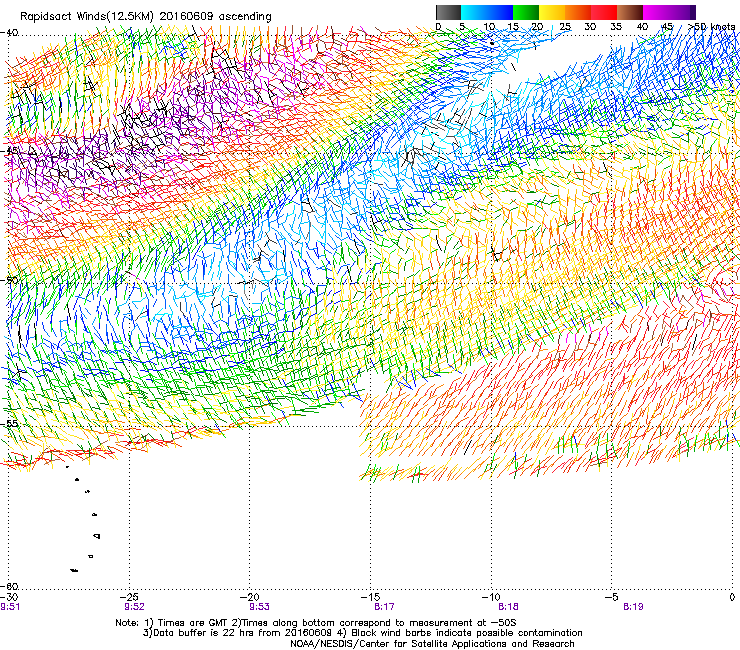This screenshot has height=650, width=740.
Task: Select the legend scale label '10' under the color bar
Action: click(x=489, y=27)
